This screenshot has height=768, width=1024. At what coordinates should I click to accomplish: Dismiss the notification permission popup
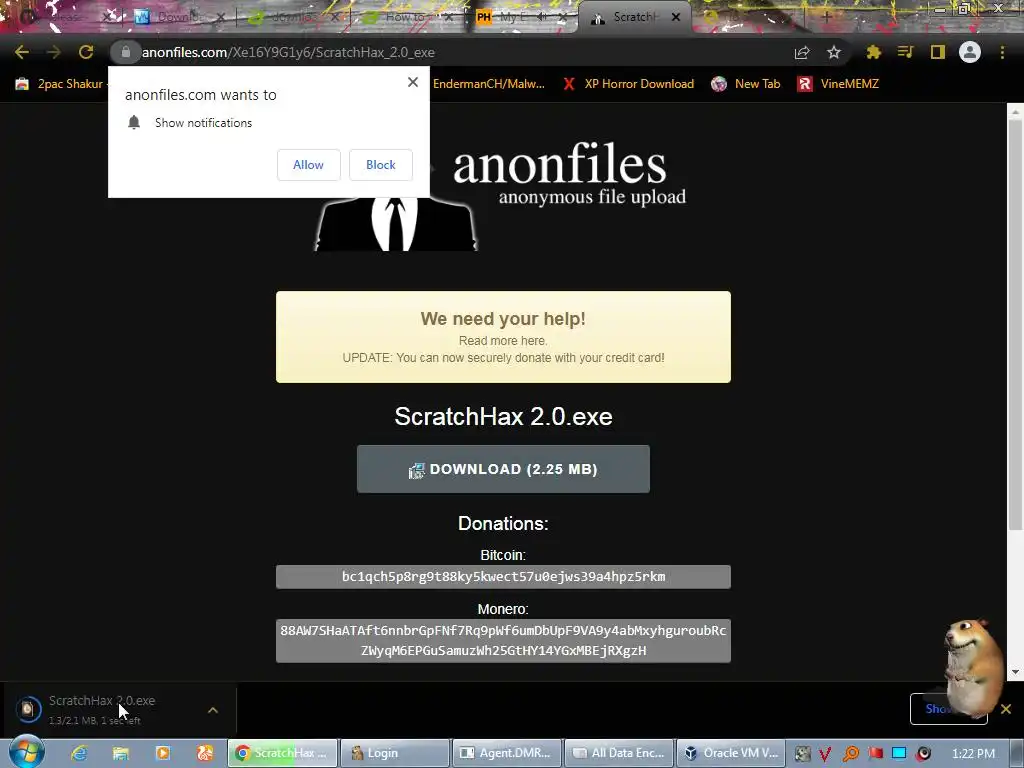coord(413,82)
